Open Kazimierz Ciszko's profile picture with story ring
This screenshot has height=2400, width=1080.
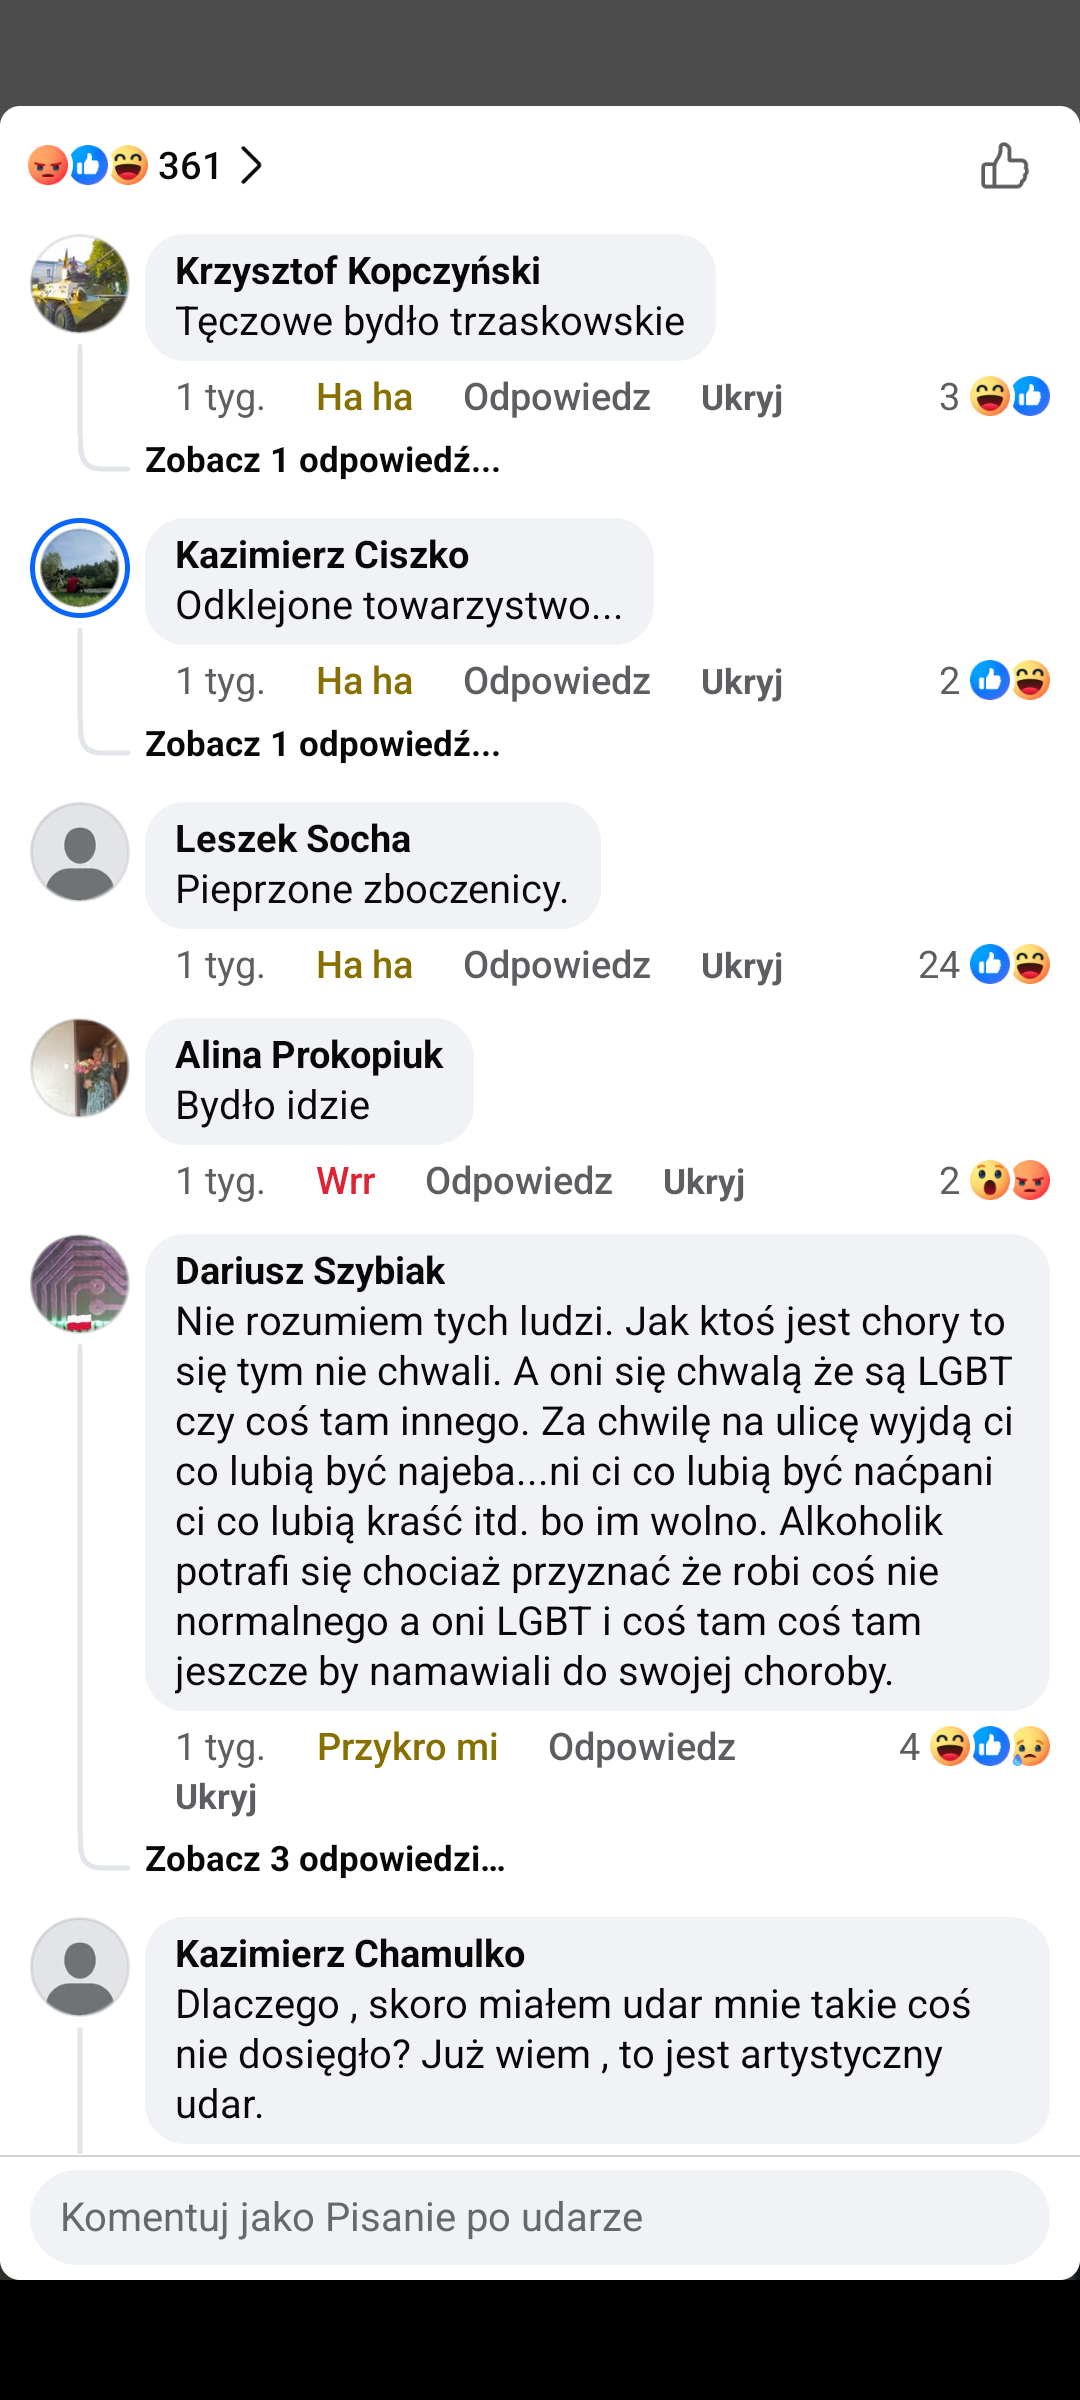80,568
